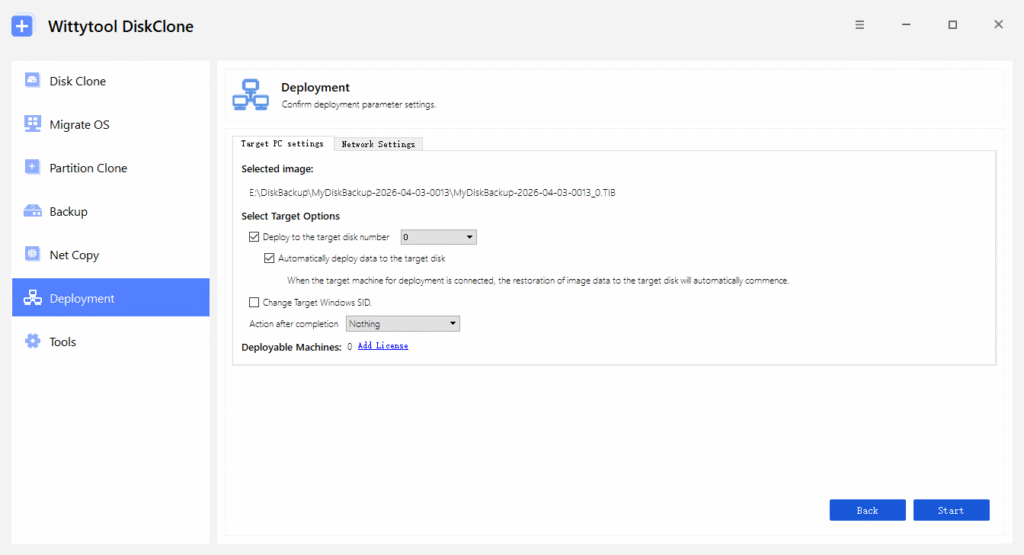Click the 'Confirm deployment parameter settings.' subtitle

(x=359, y=104)
